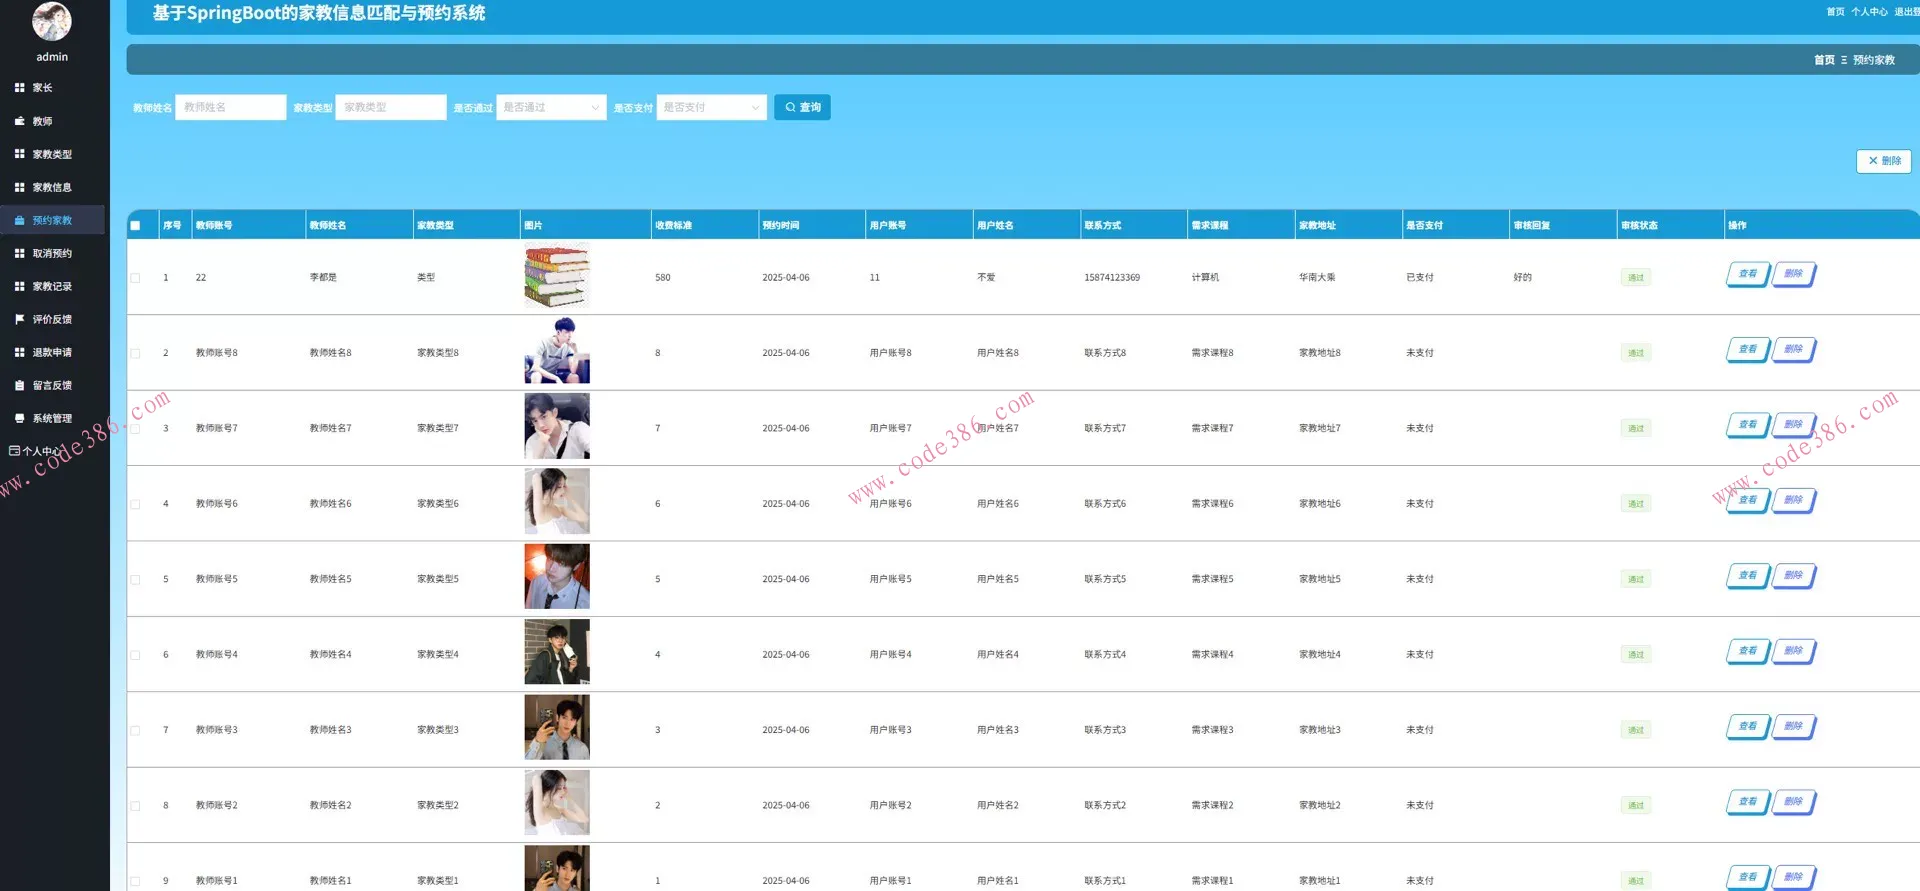This screenshot has width=1920, height=891.
Task: Check the checkbox for row 序号 1
Action: pyautogui.click(x=135, y=278)
